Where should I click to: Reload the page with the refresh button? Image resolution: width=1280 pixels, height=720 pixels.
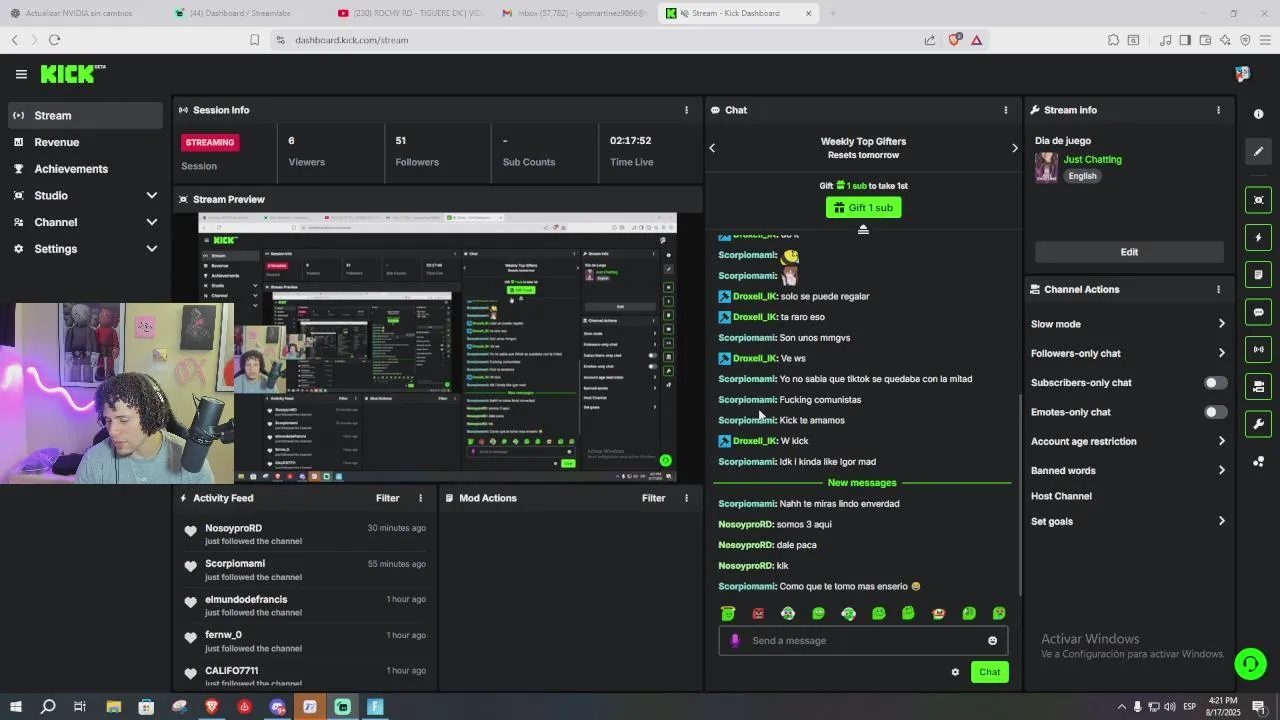coord(54,40)
